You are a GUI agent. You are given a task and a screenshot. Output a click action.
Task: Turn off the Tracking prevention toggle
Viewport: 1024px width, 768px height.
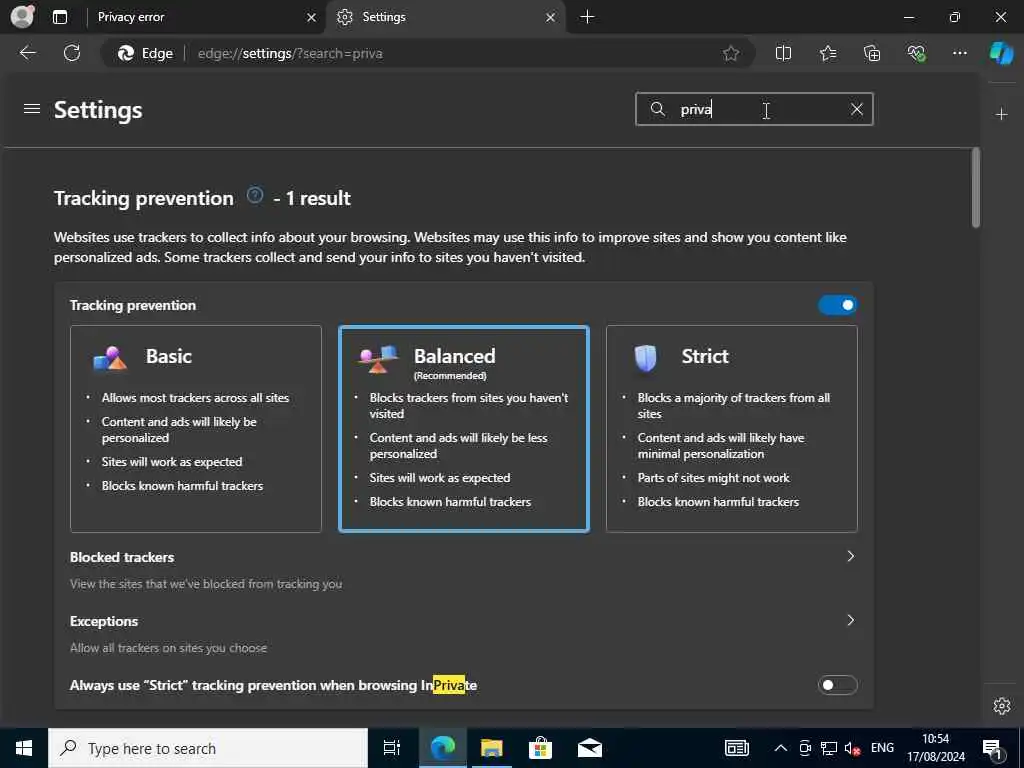[838, 305]
